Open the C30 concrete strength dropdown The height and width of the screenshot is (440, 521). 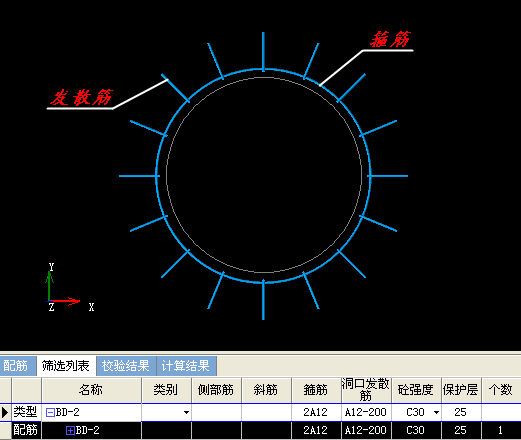436,413
